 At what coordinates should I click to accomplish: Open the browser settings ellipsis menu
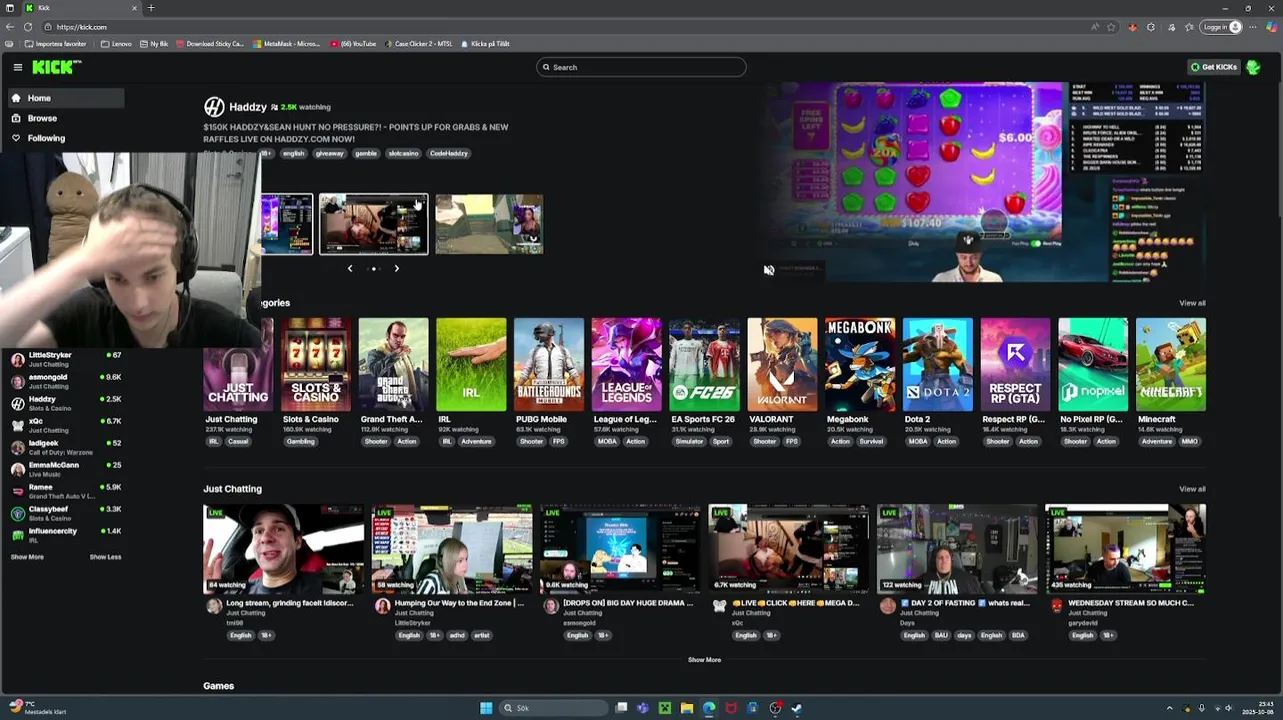point(1253,27)
